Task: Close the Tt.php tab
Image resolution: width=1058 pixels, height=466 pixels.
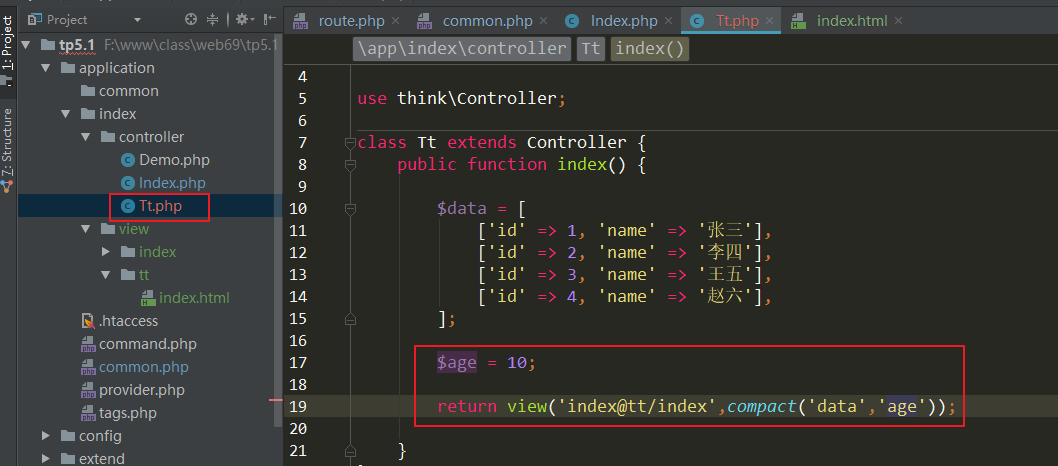Action: tap(771, 21)
